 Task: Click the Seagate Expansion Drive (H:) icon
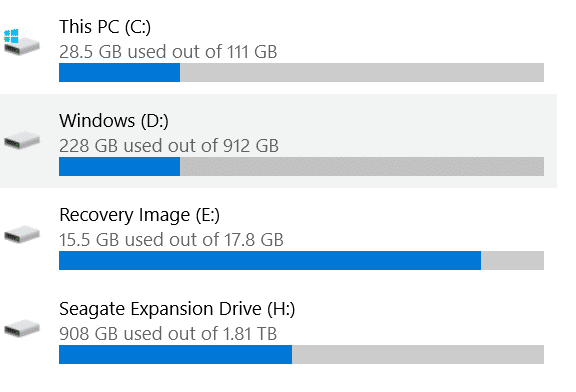point(22,328)
